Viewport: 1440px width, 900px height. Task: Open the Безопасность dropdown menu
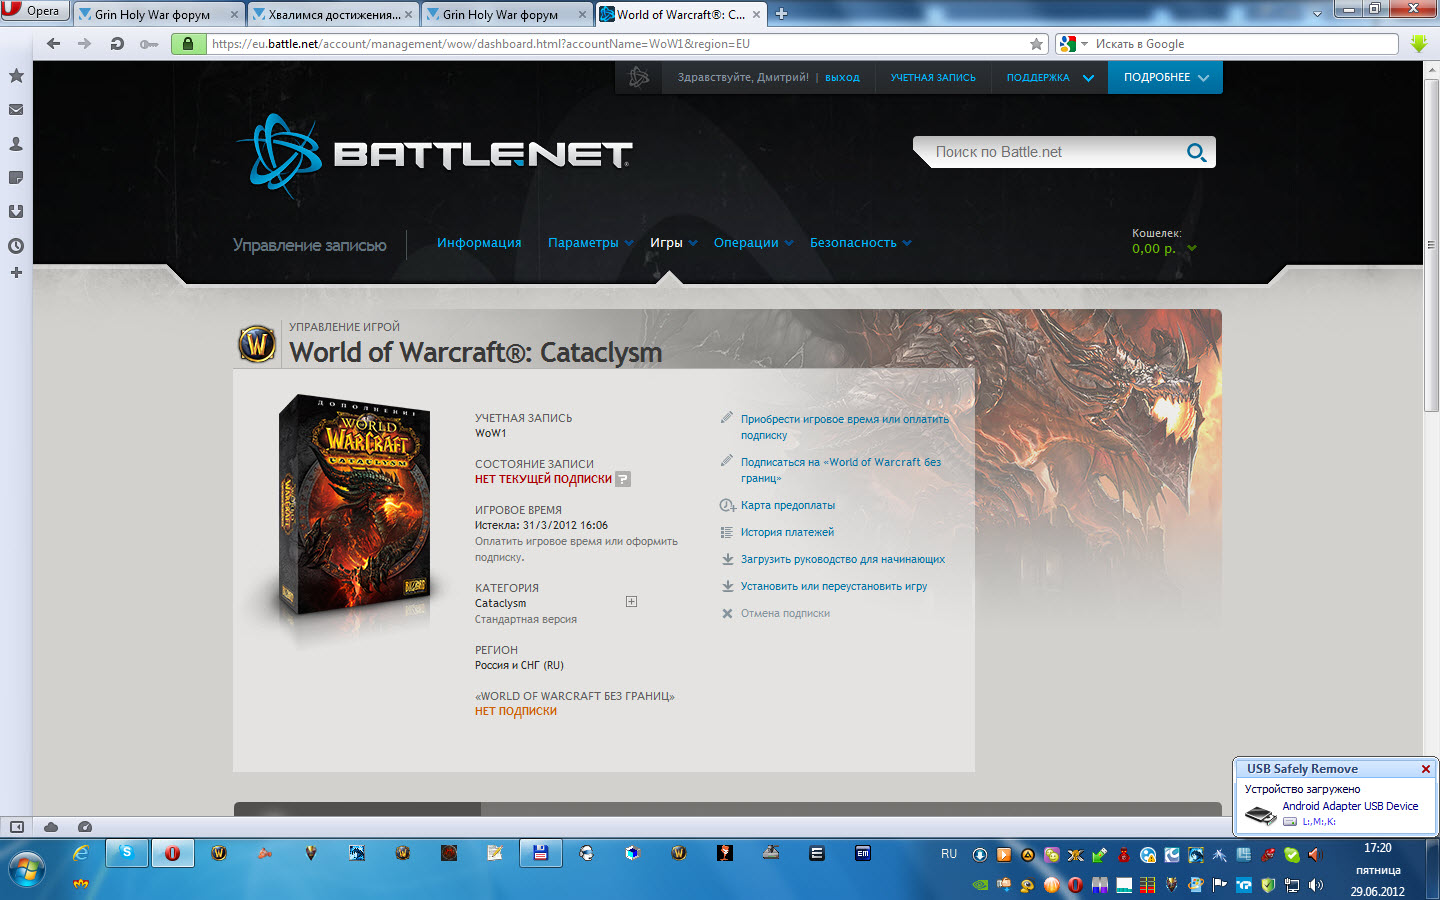click(x=860, y=243)
